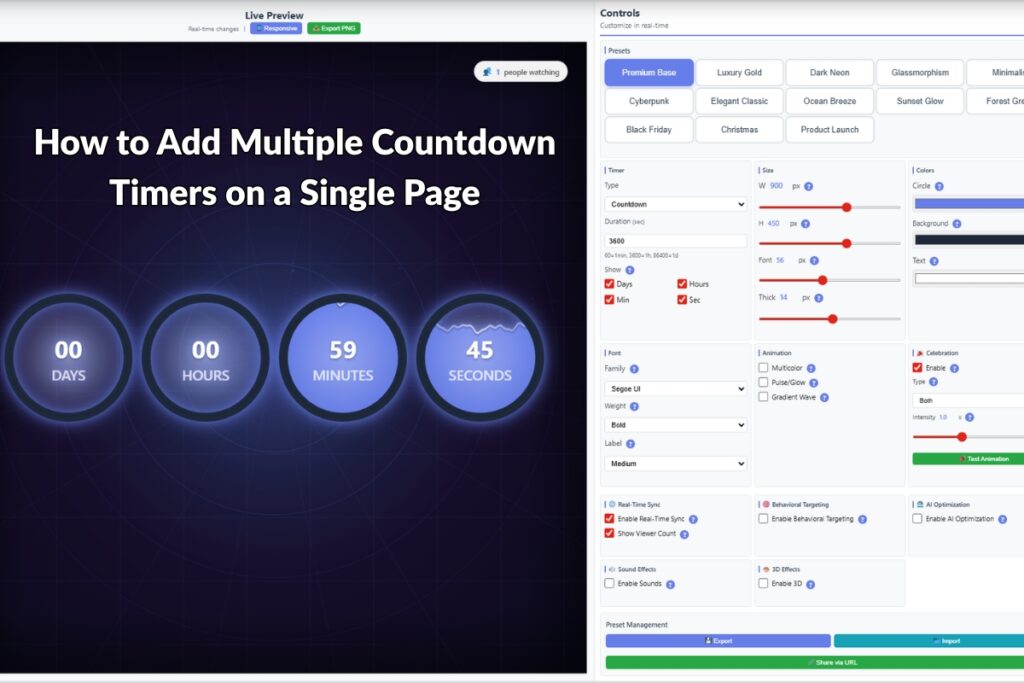Click the Duration input showing 3600

coord(674,240)
